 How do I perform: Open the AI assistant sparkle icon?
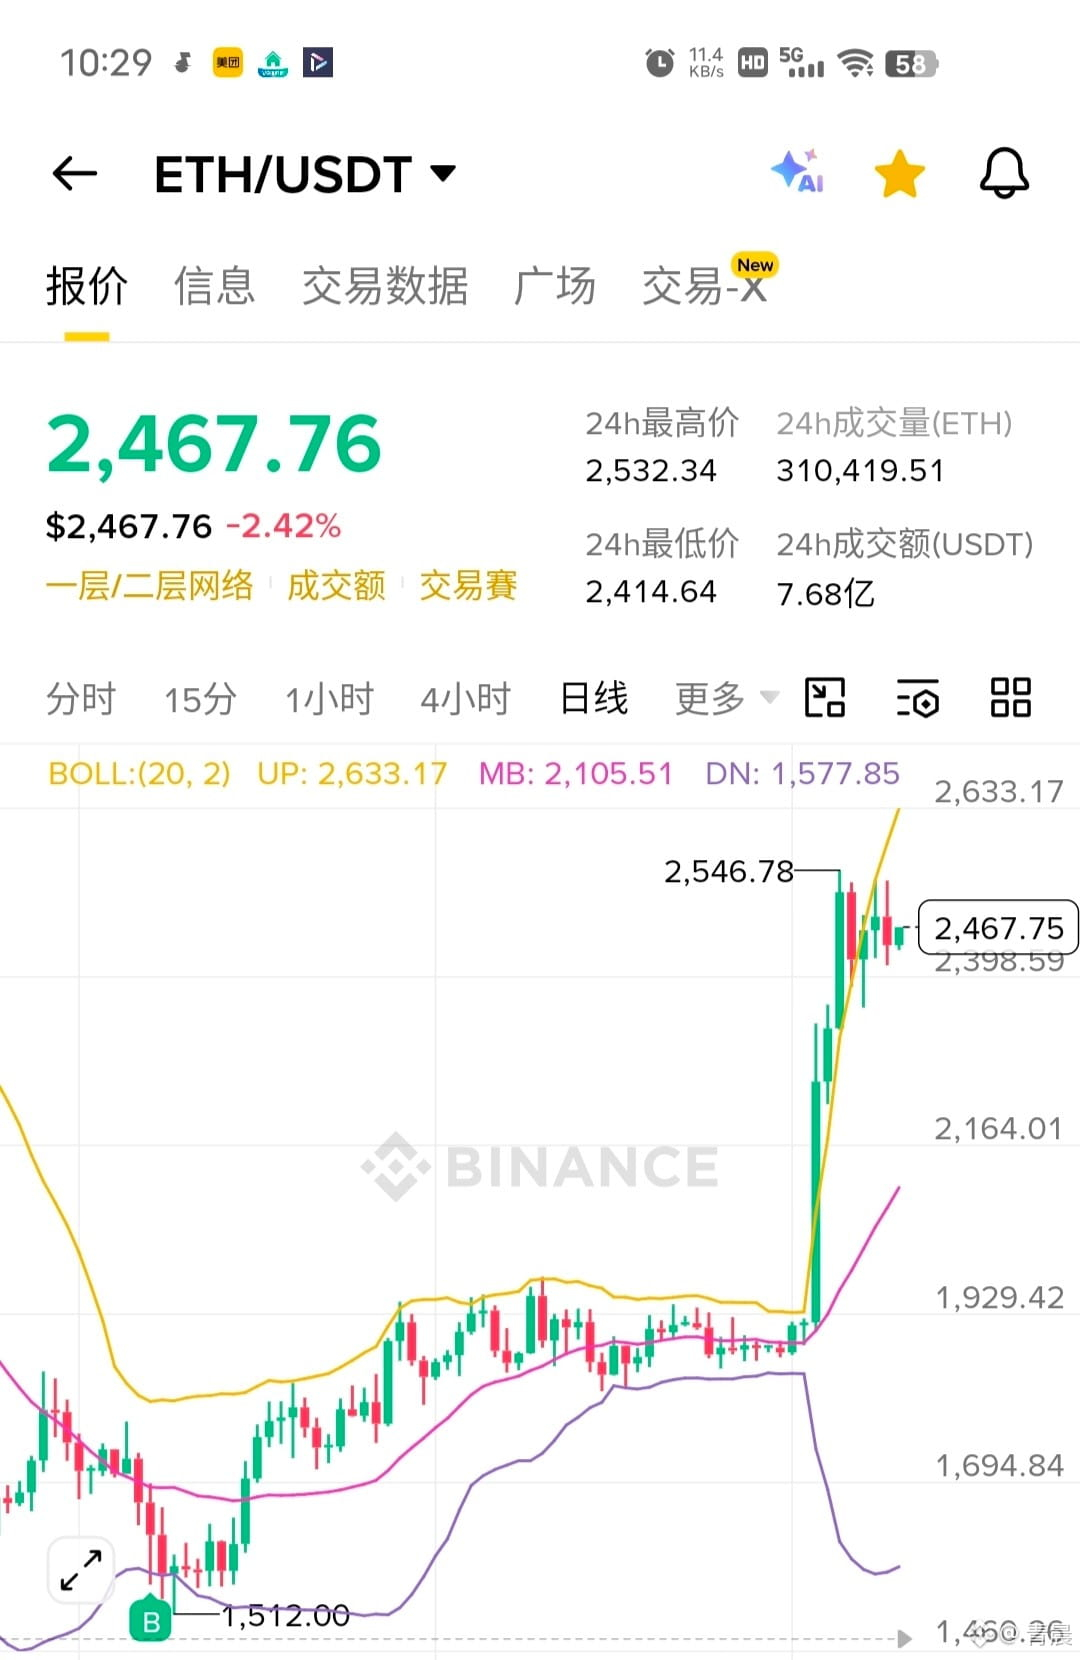798,172
